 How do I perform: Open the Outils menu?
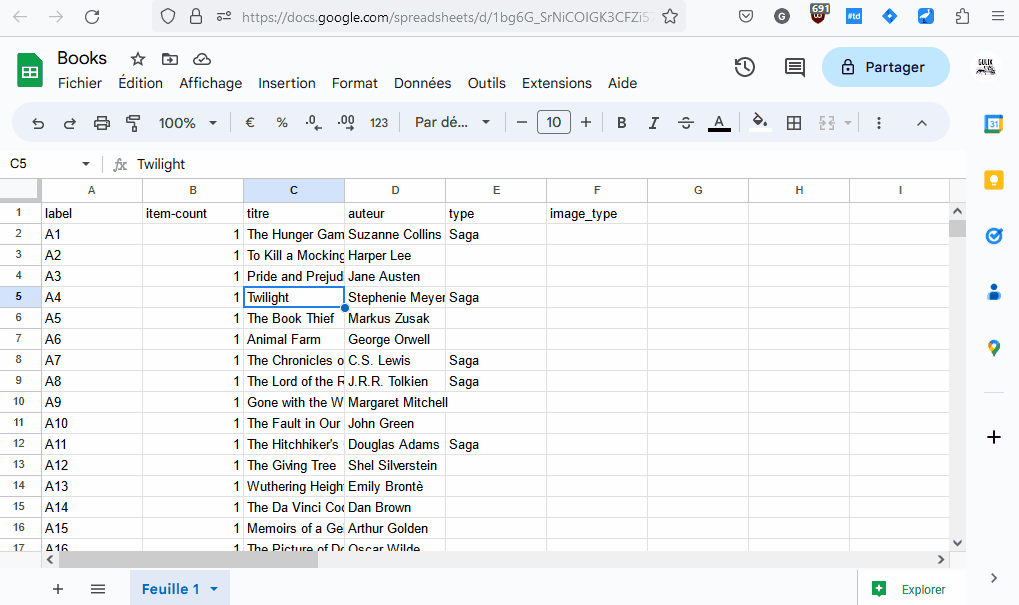(x=487, y=83)
